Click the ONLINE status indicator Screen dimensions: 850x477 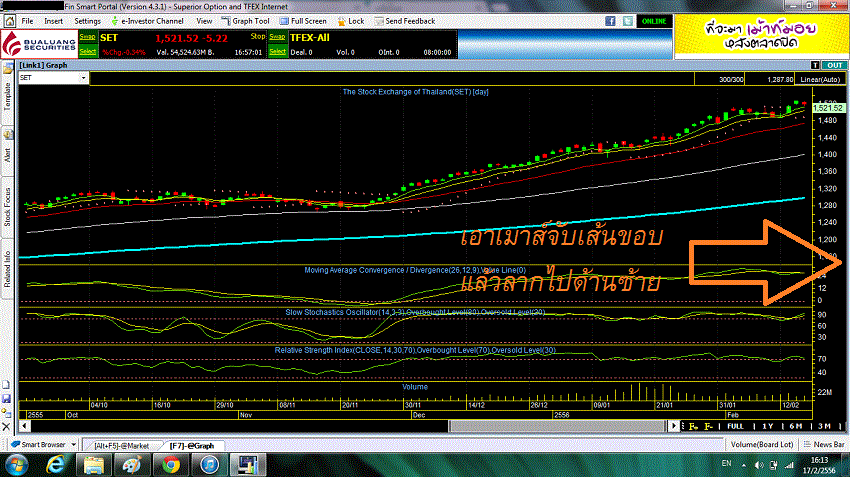tap(654, 21)
